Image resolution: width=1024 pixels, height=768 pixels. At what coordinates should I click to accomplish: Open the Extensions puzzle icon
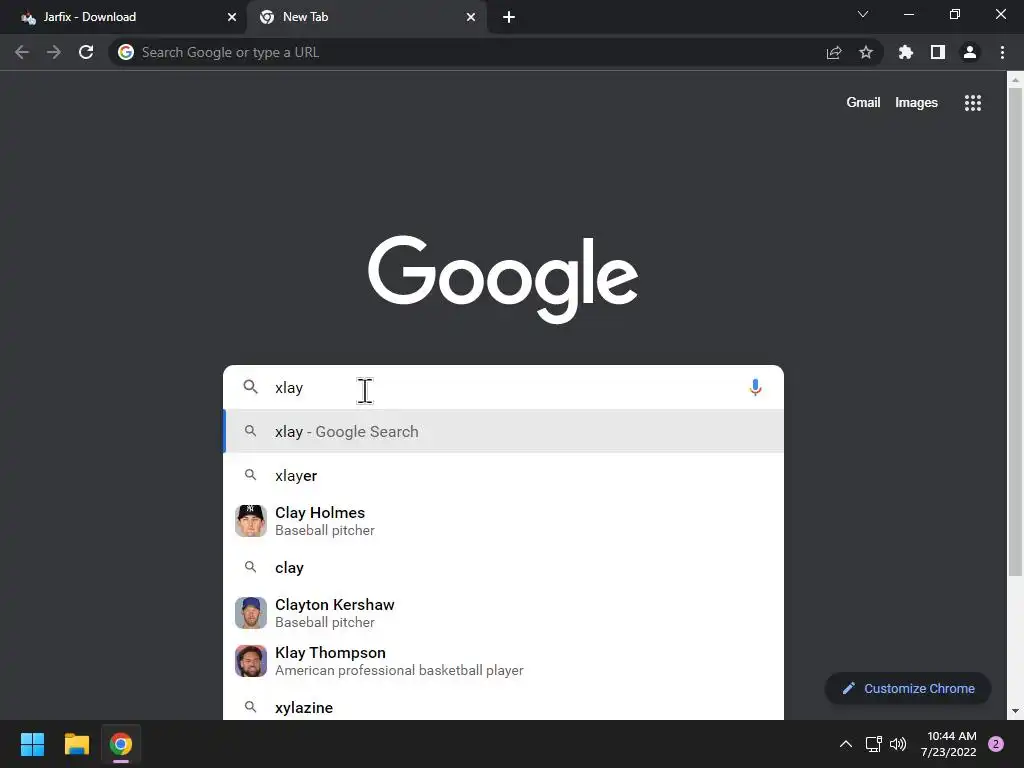pyautogui.click(x=905, y=52)
